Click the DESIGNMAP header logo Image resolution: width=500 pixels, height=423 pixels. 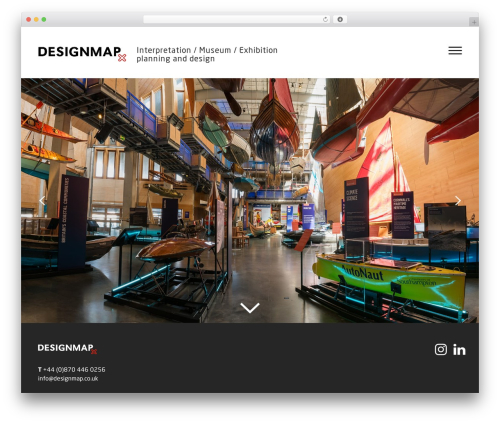82,54
